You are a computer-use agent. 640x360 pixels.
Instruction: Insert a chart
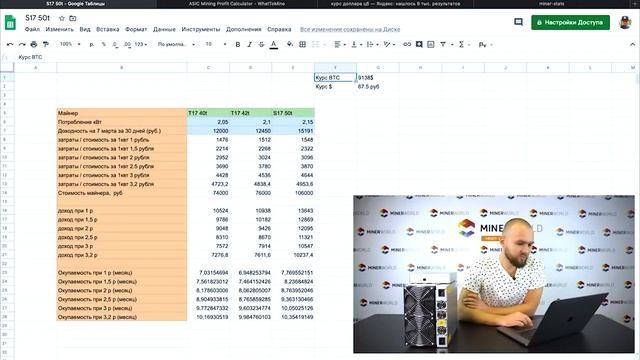click(431, 44)
